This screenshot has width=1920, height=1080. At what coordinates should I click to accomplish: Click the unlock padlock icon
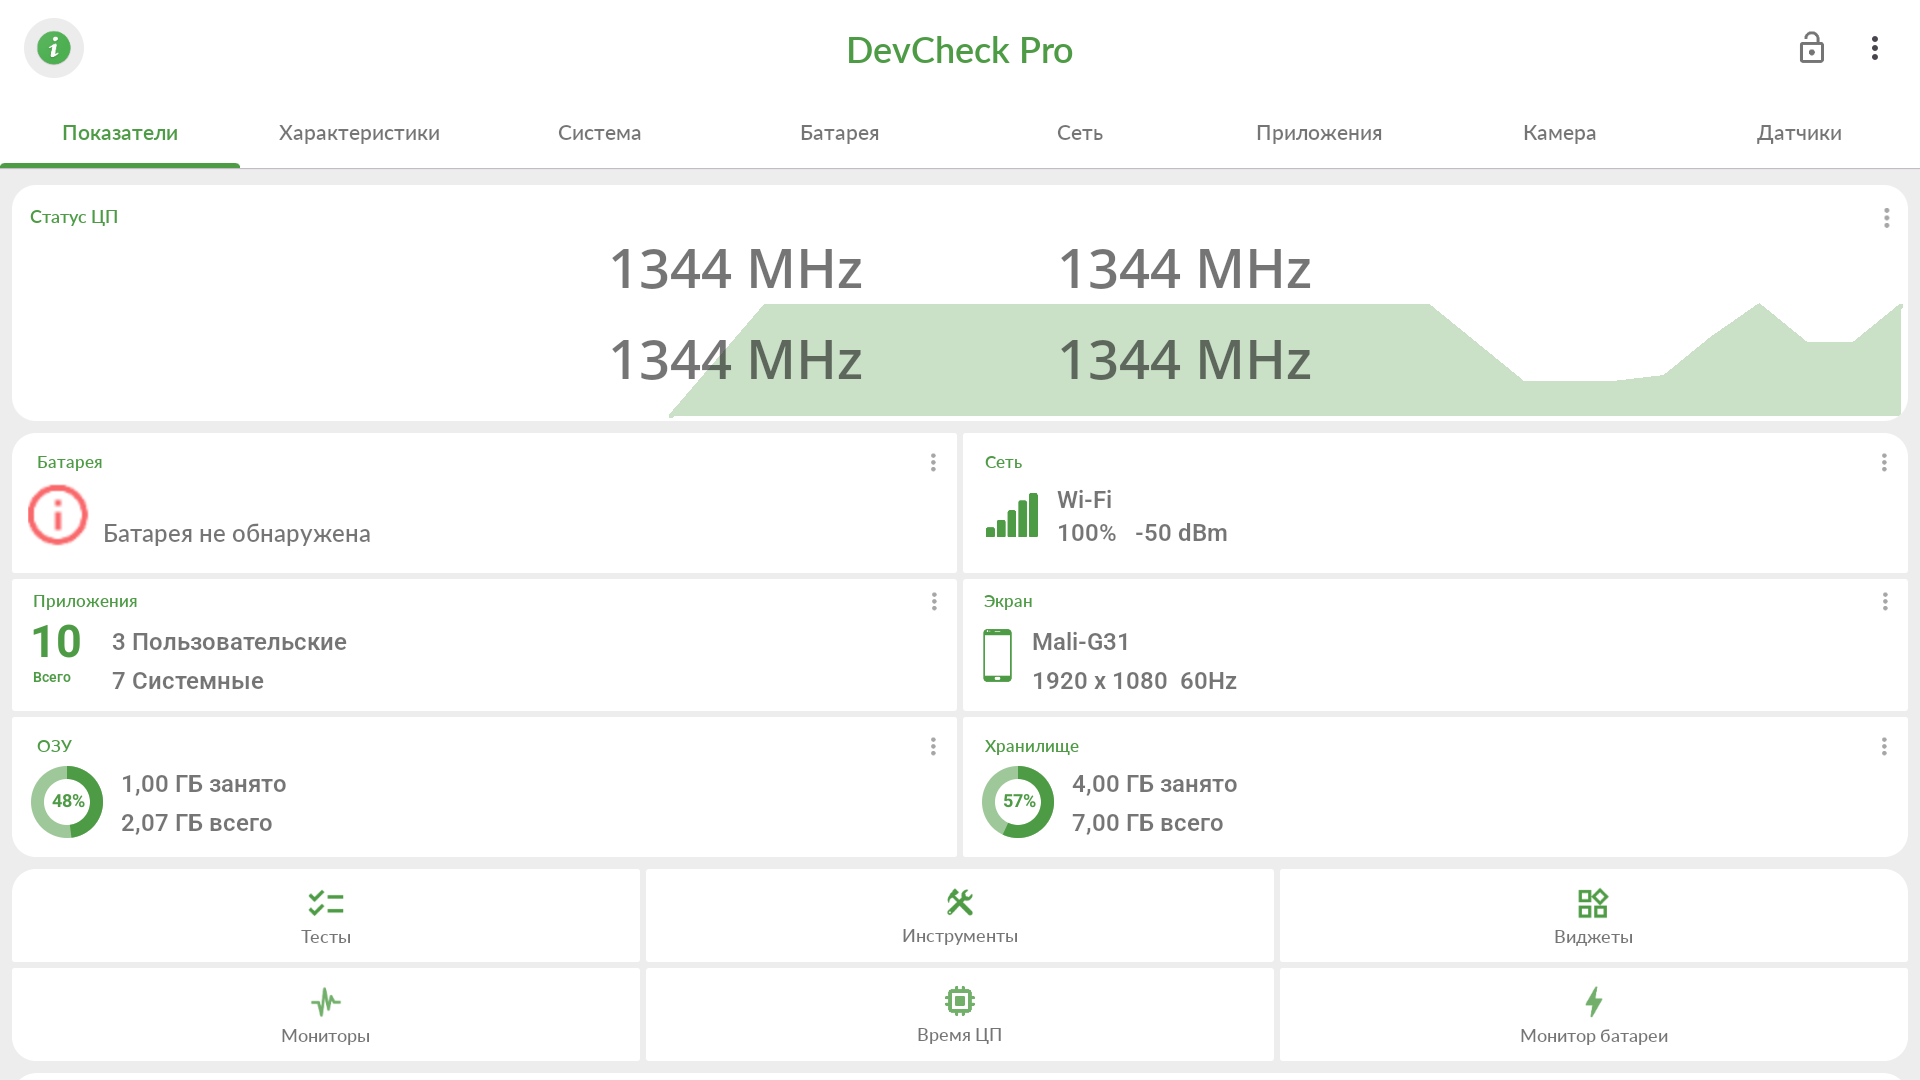point(1811,48)
